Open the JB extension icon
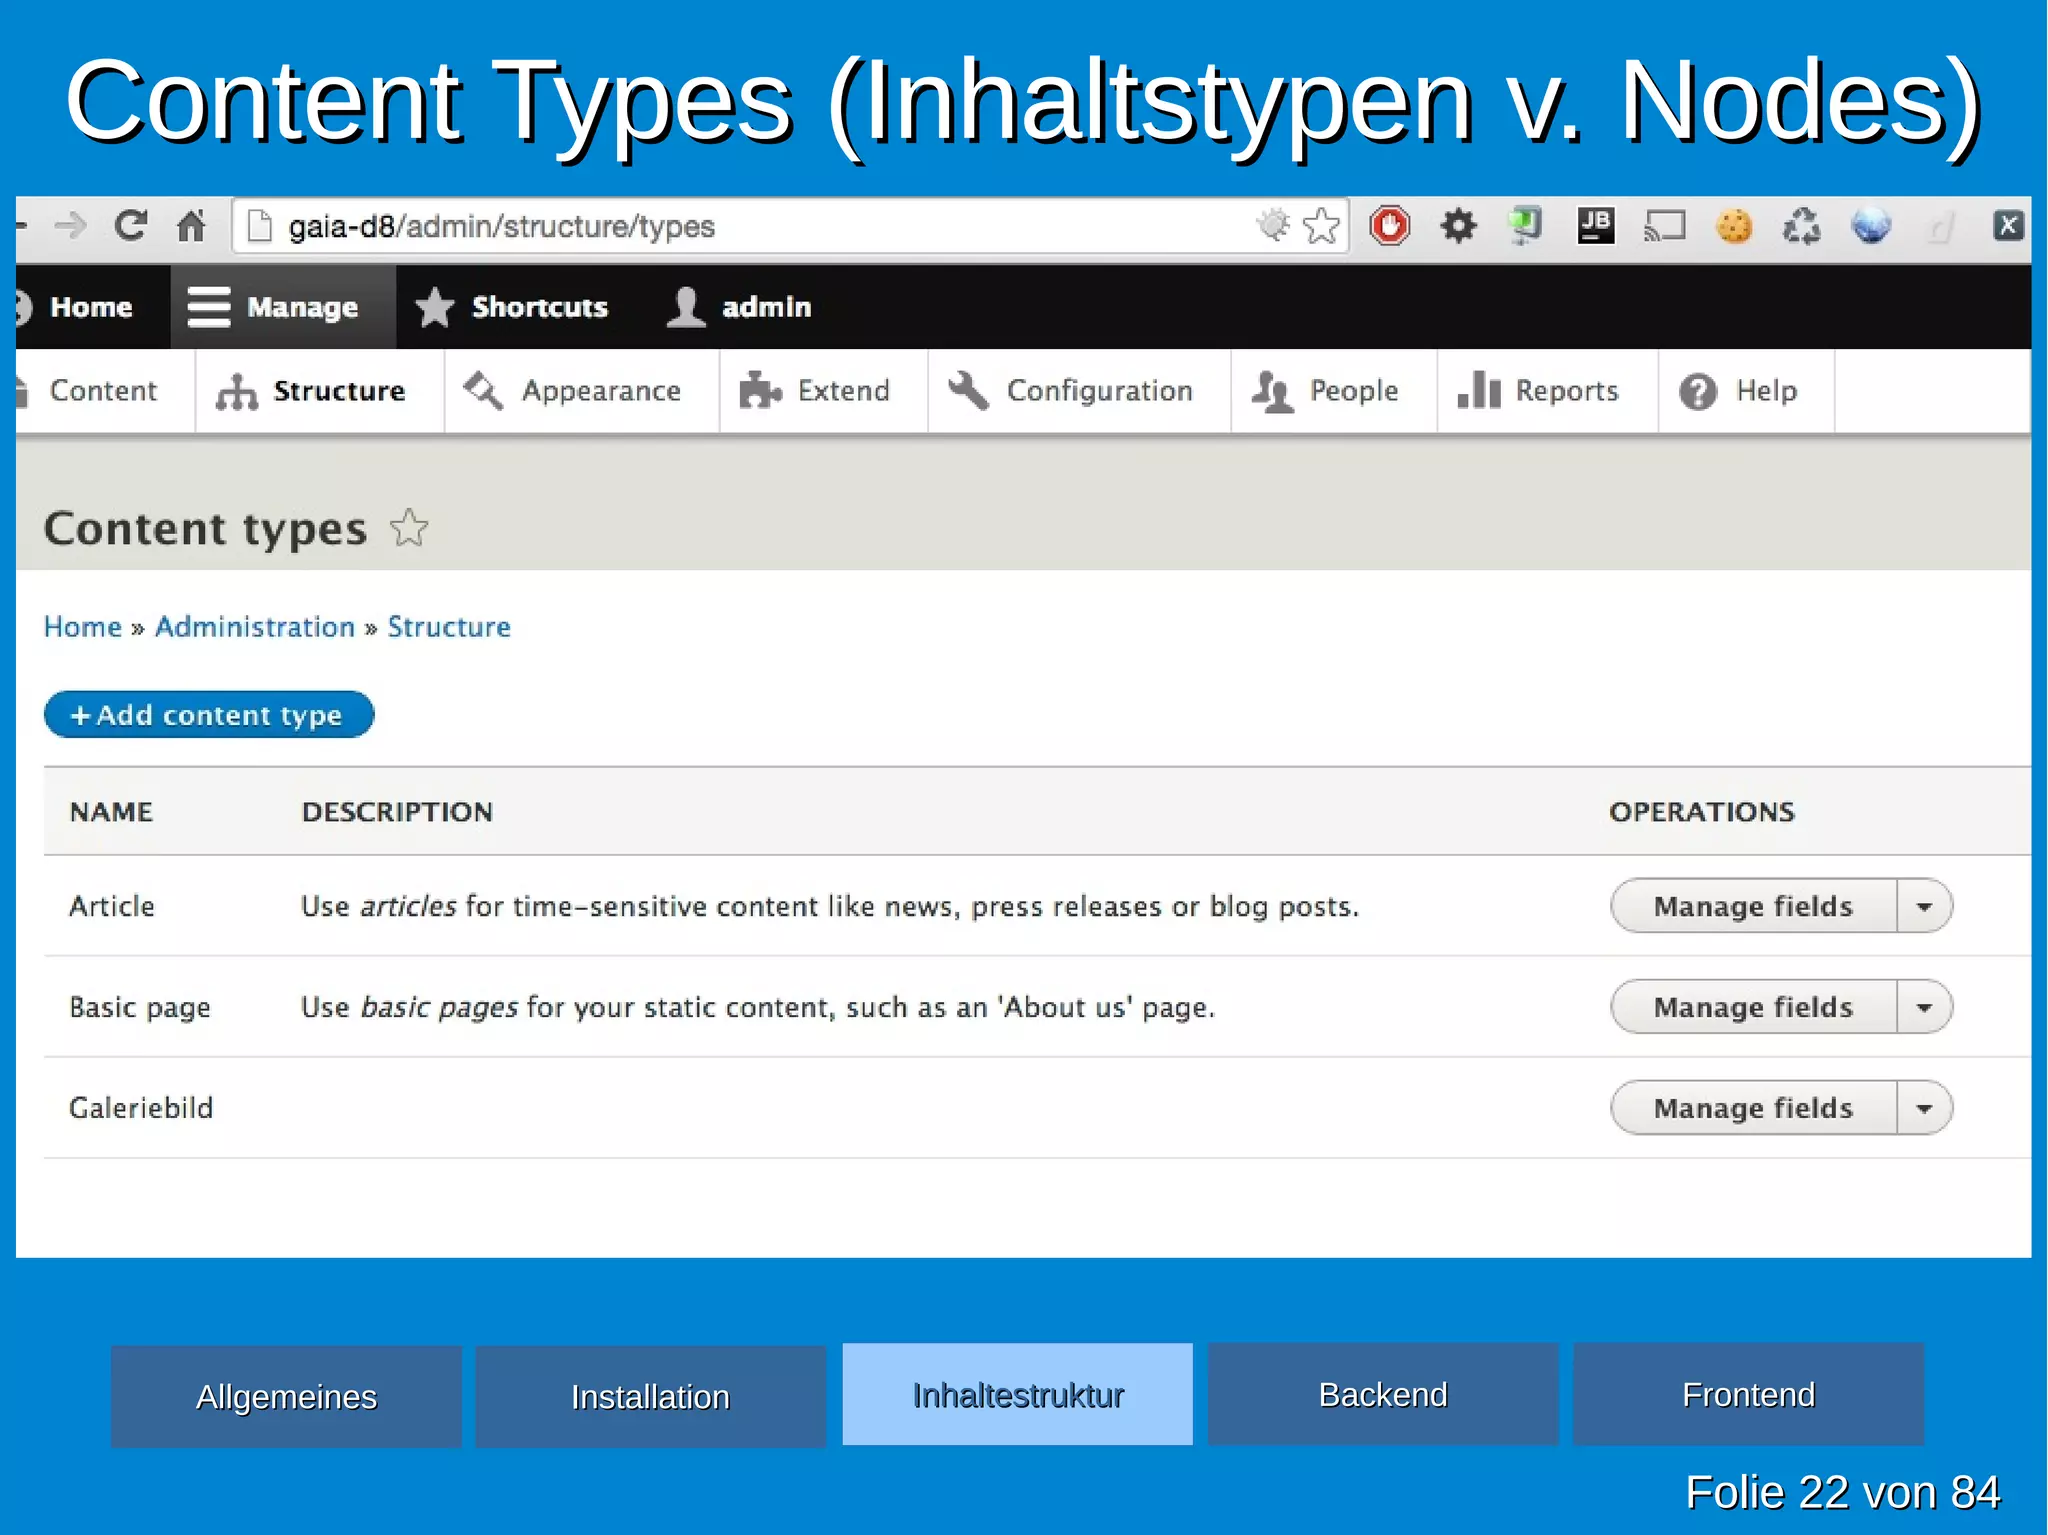The width and height of the screenshot is (2048, 1535). pyautogui.click(x=1596, y=226)
